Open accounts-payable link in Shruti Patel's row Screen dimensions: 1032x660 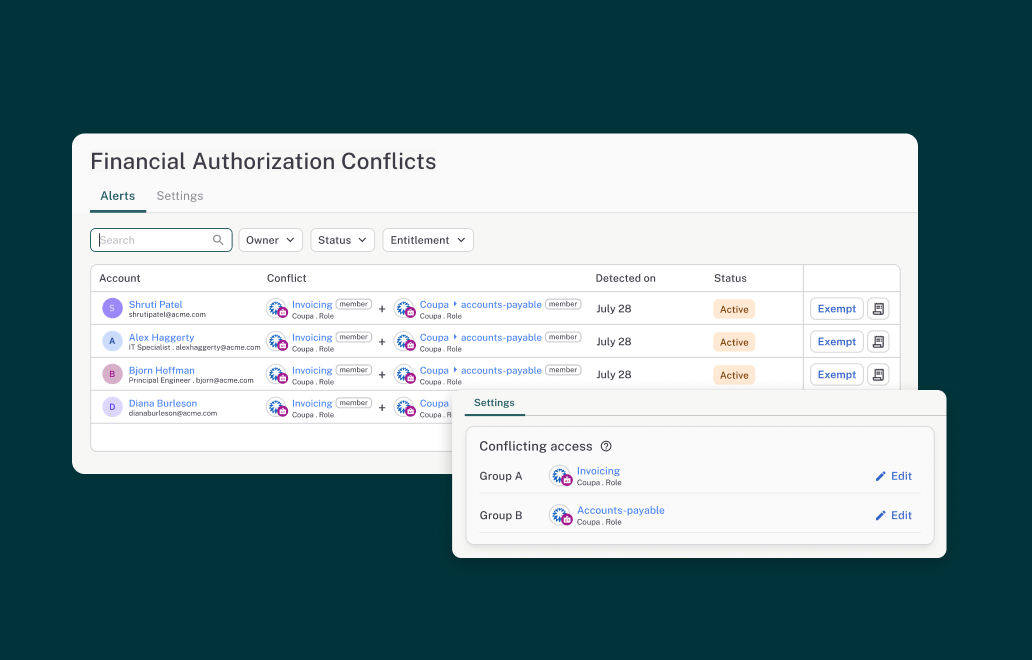click(x=501, y=305)
